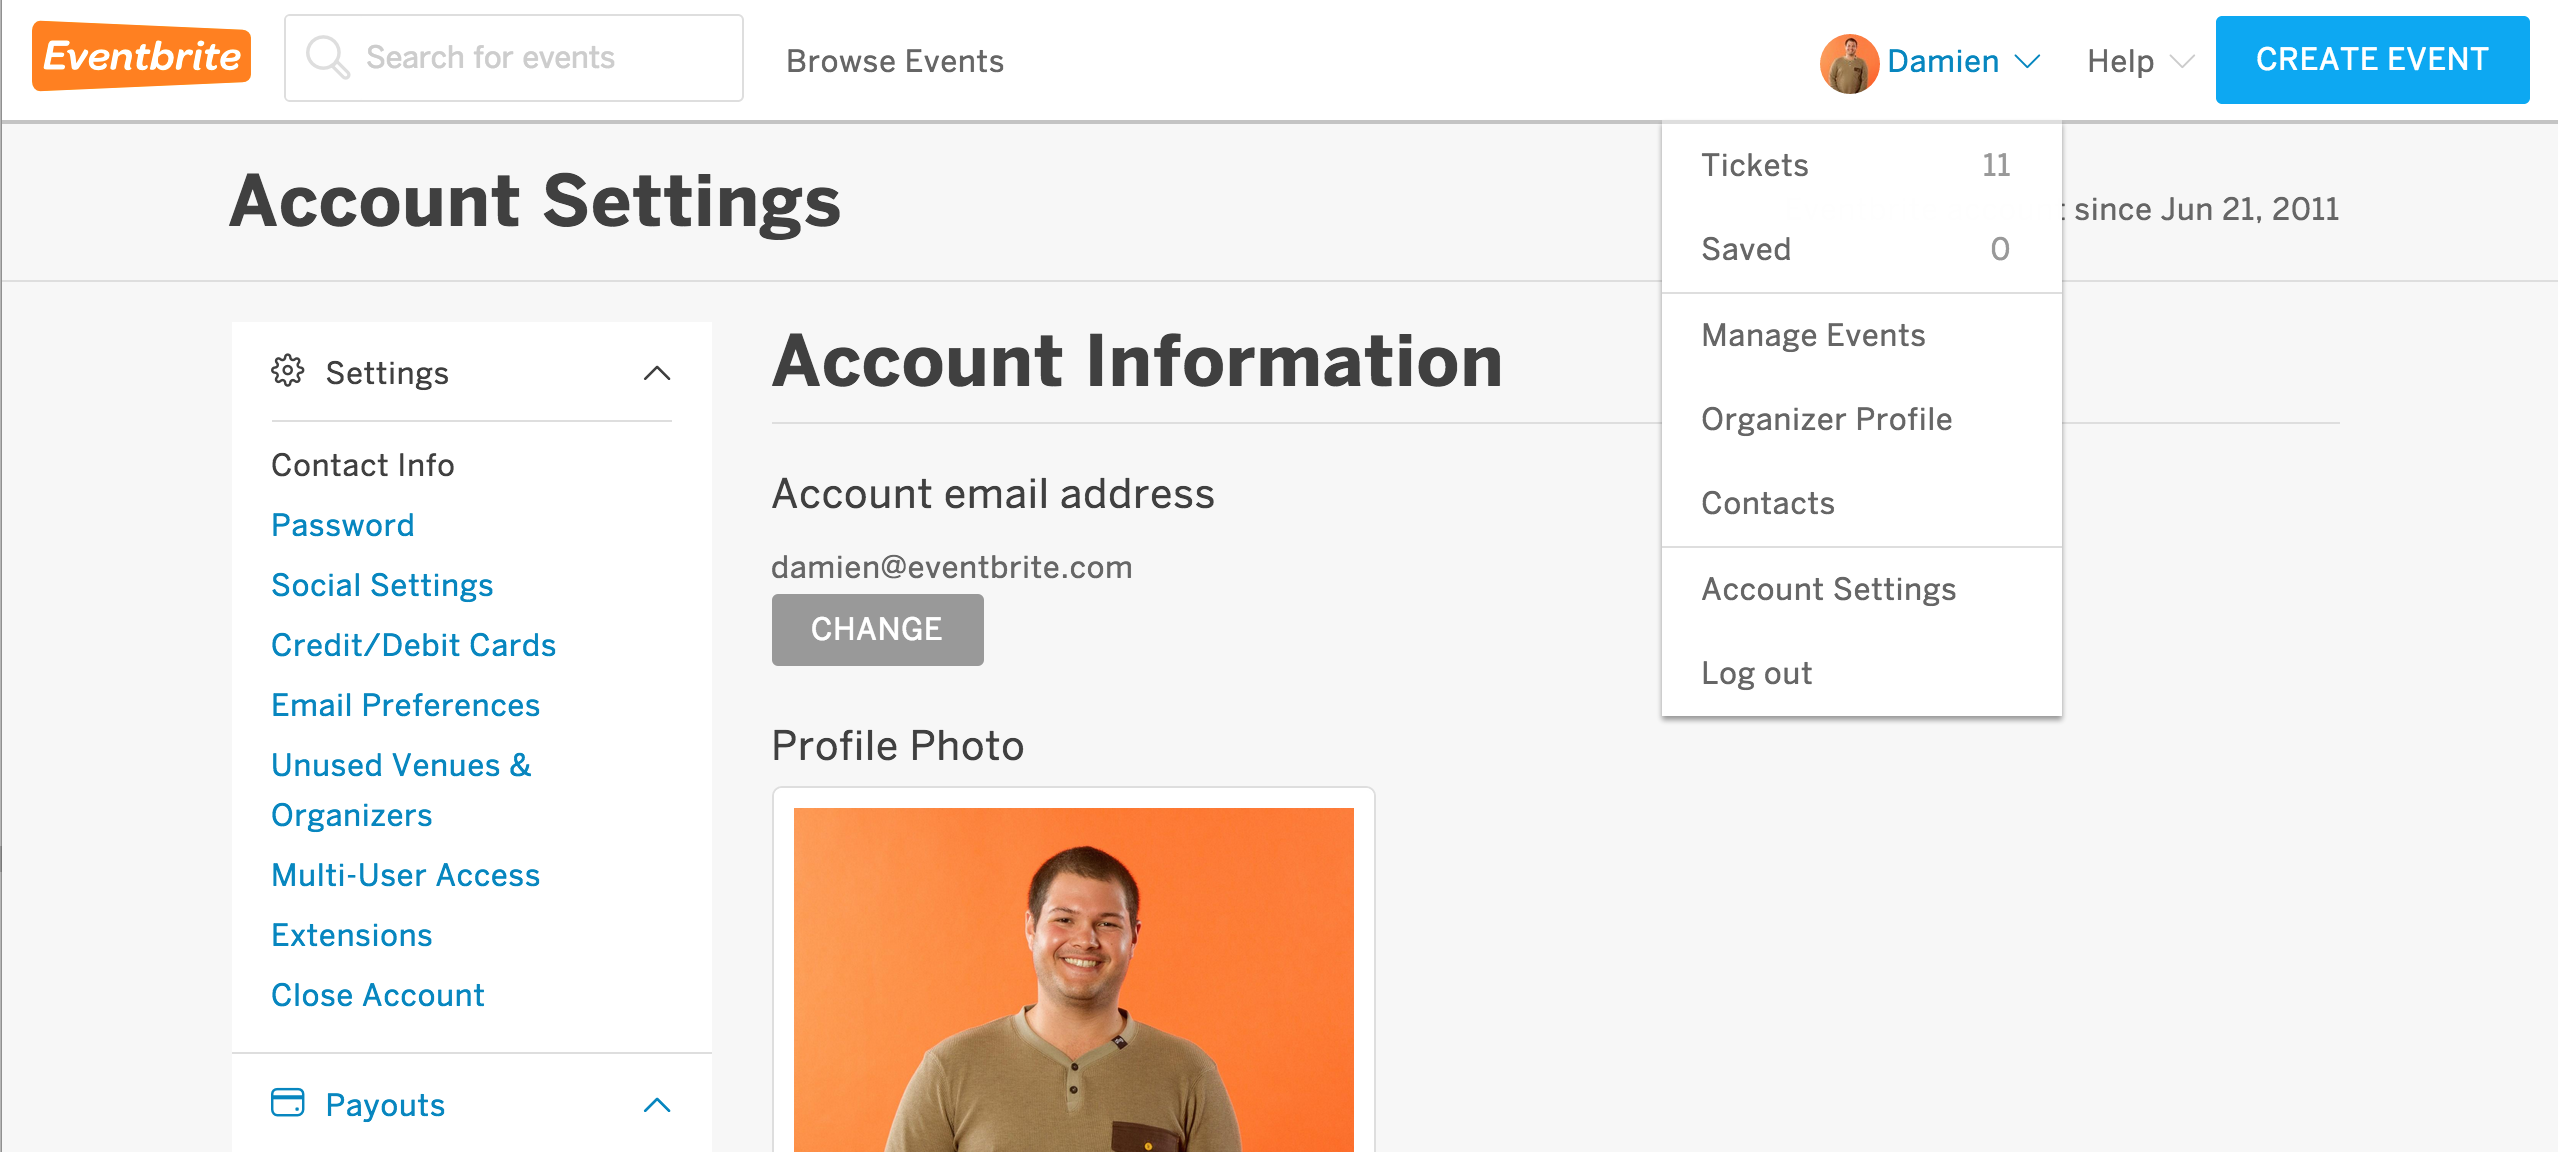Collapse the Payouts section chevron

pos(657,1105)
